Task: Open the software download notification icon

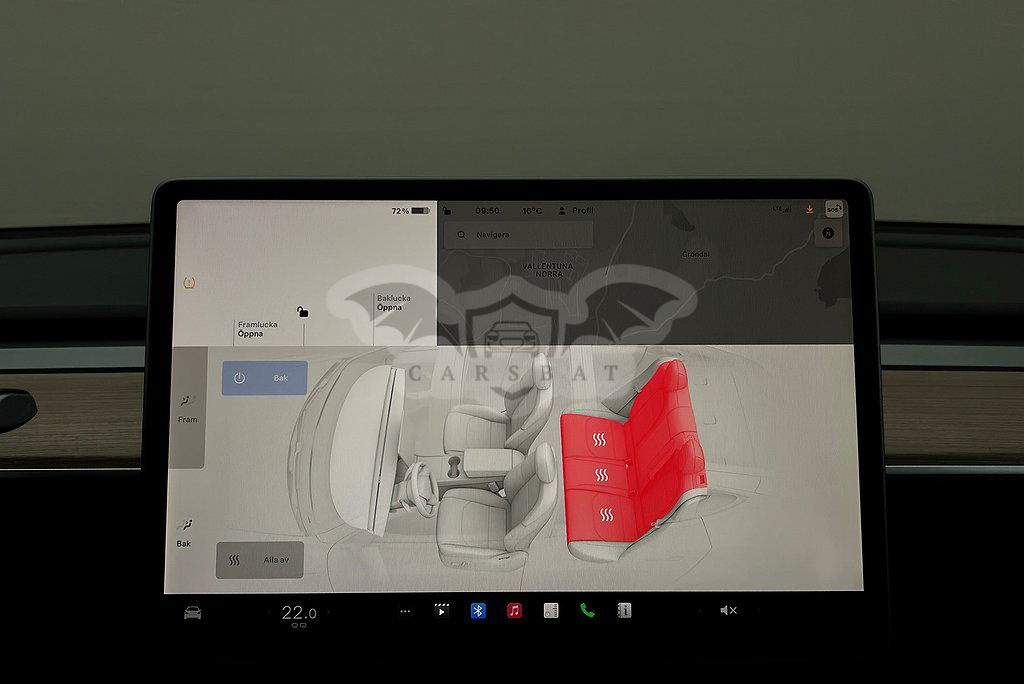Action: tap(809, 209)
